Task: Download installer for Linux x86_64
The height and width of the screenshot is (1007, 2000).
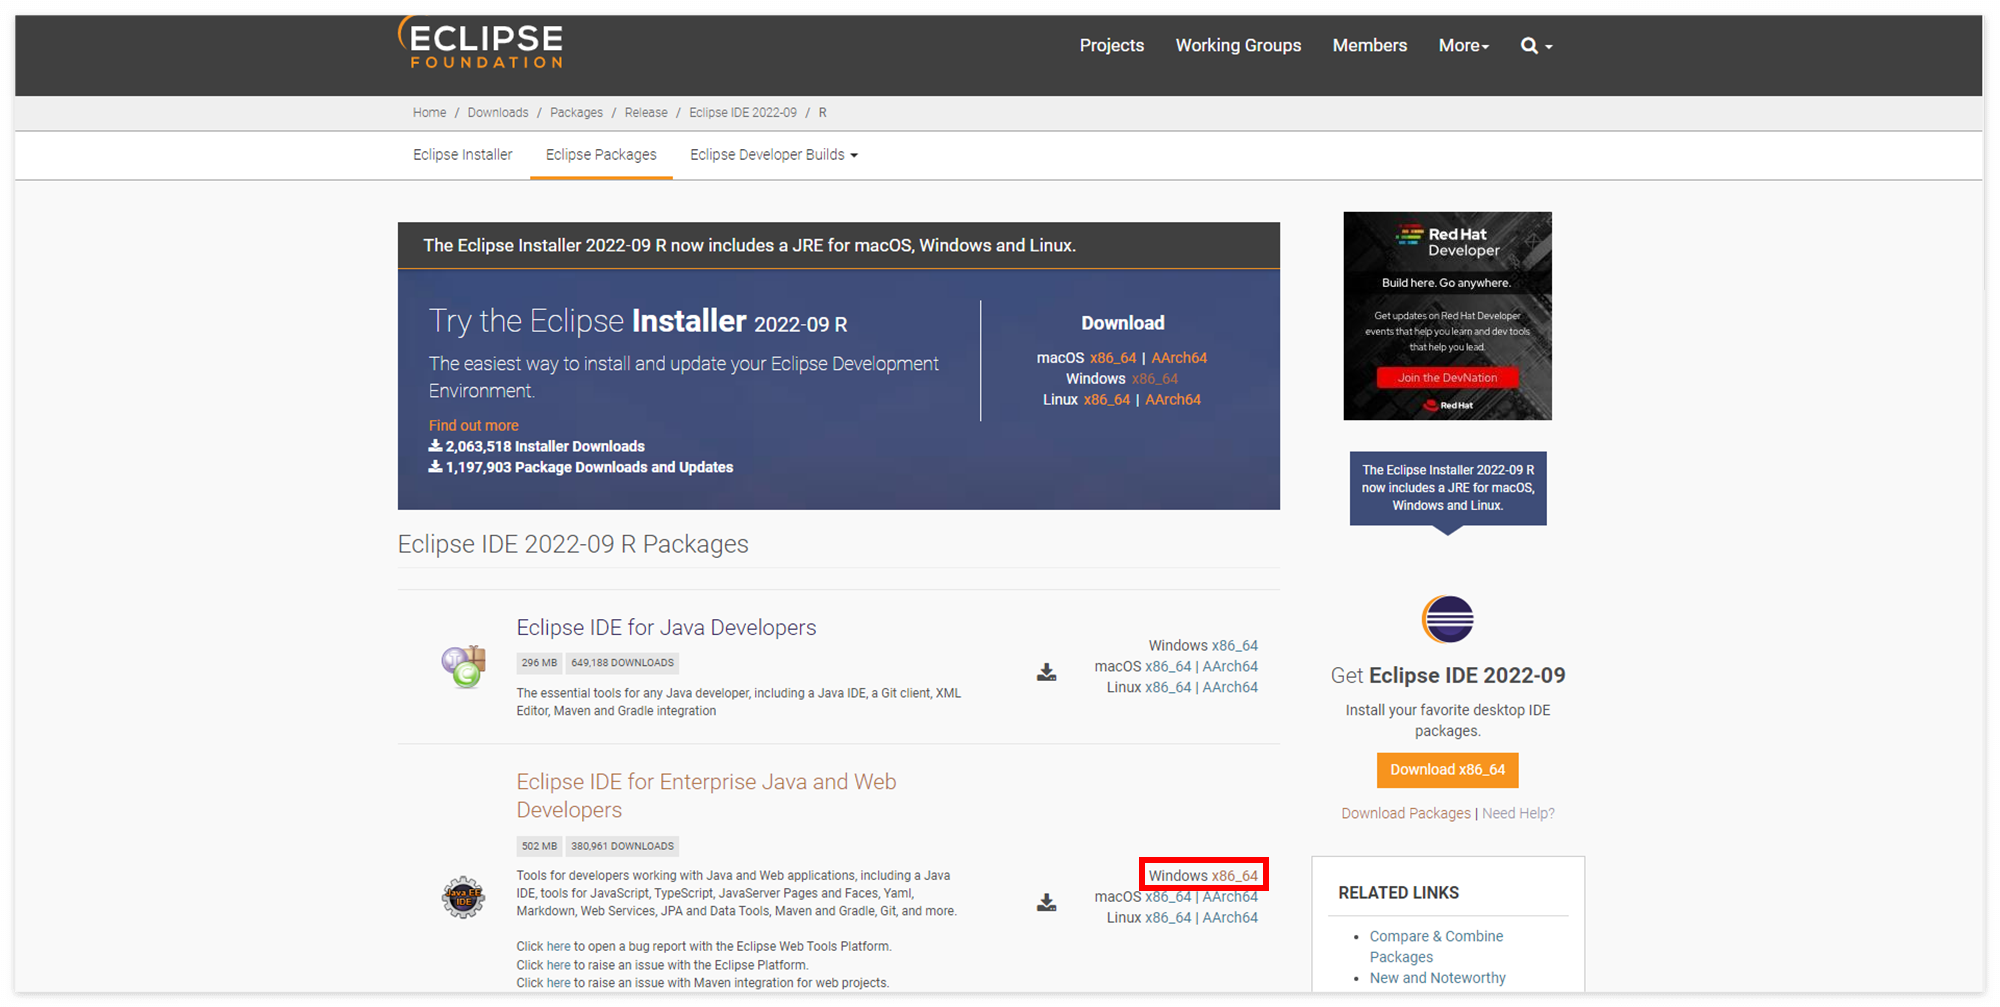Action: pyautogui.click(x=1106, y=400)
